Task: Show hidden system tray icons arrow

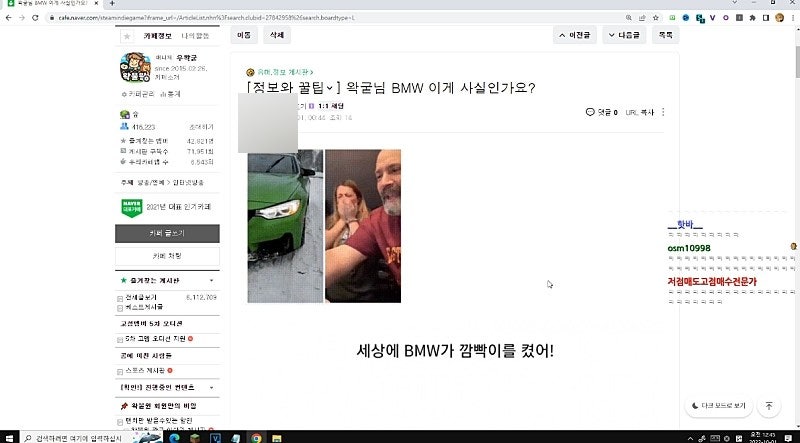Action: (690, 438)
